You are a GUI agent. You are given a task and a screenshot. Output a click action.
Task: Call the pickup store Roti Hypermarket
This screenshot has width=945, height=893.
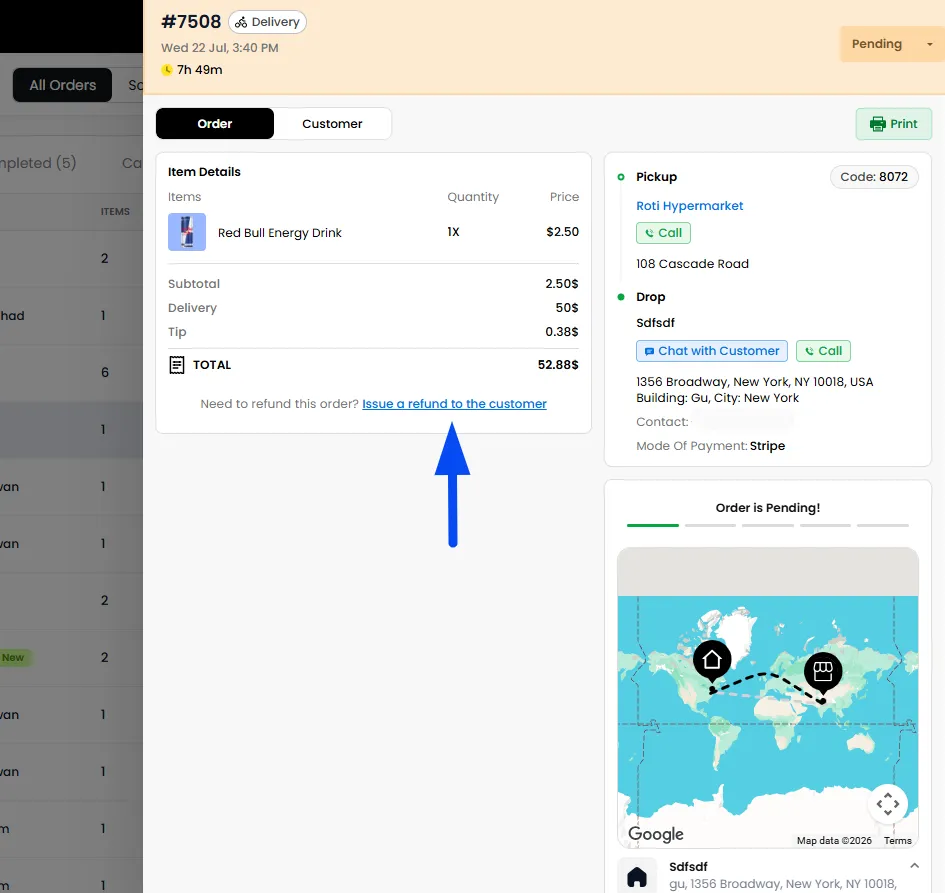(663, 233)
